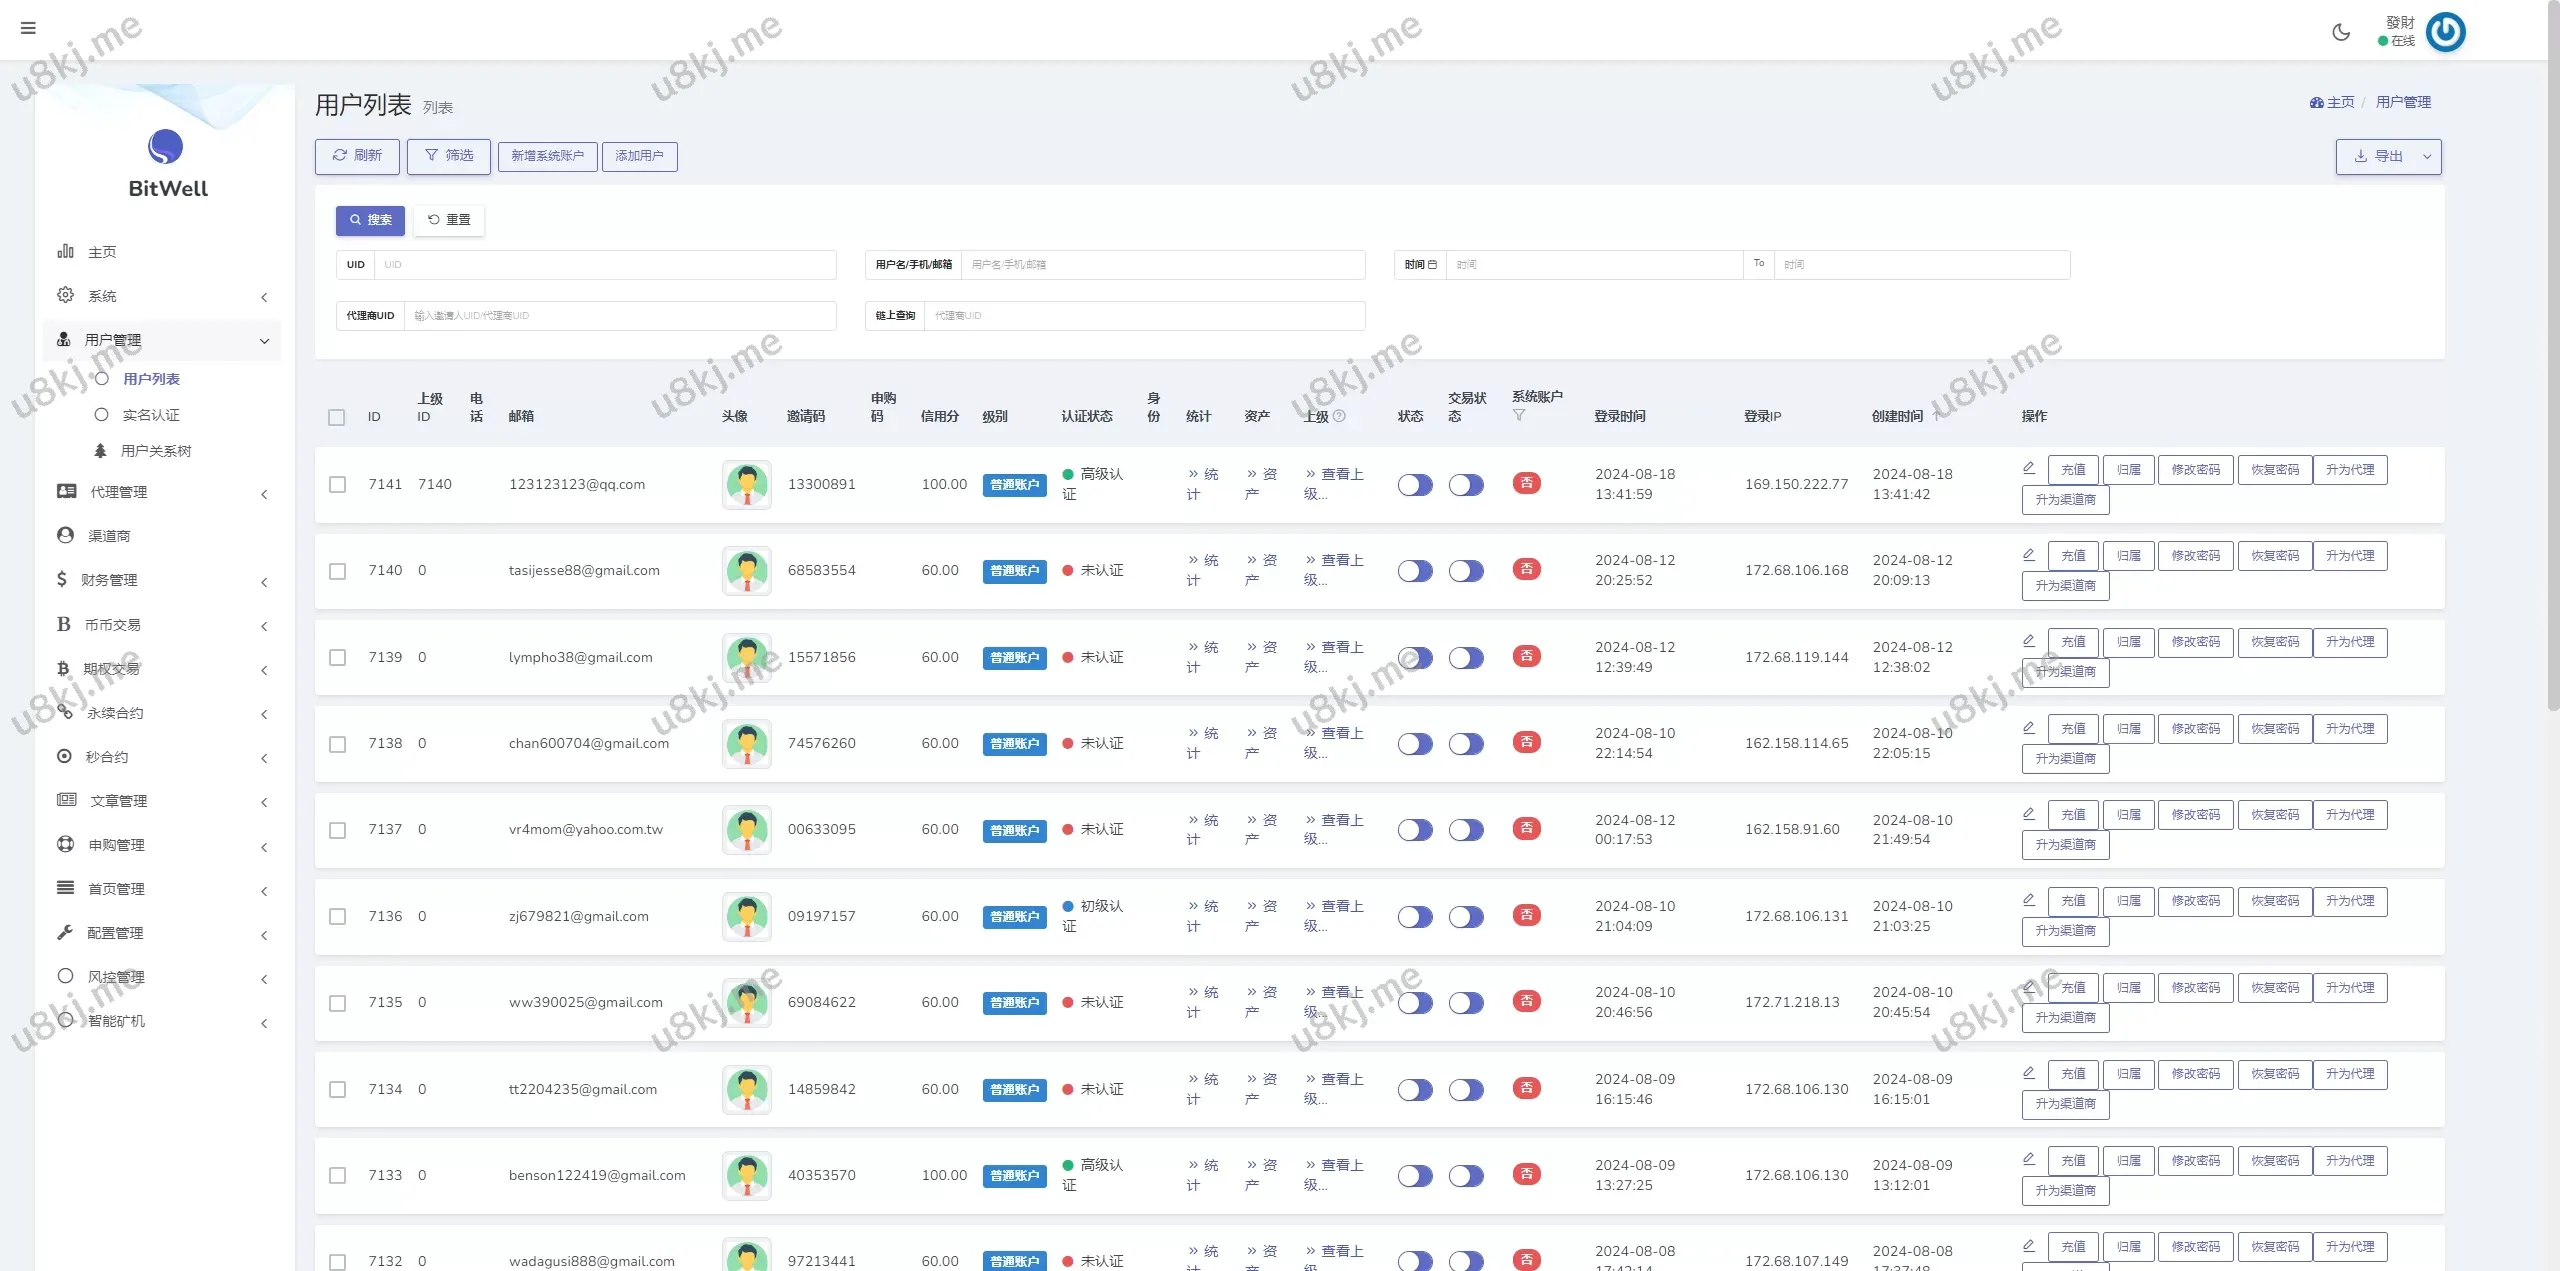The width and height of the screenshot is (2560, 1271).
Task: Click system account filter funnel icon
Action: click(1519, 415)
